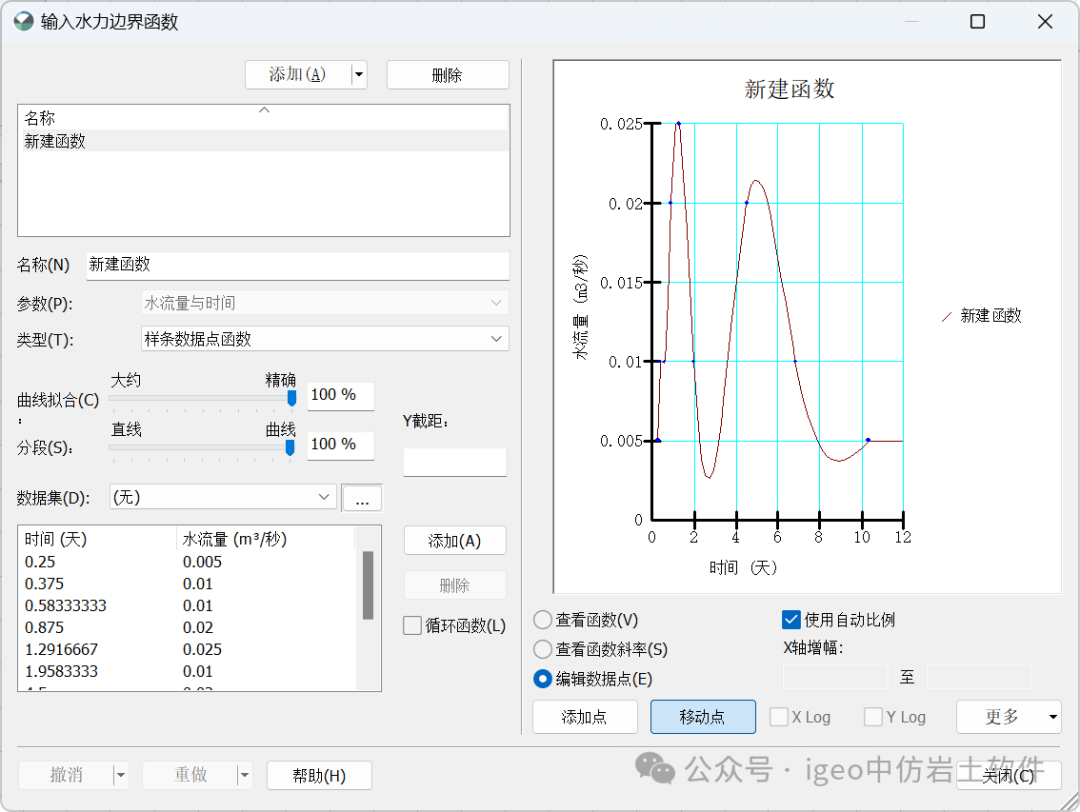
Task: Click the 添加点 button
Action: click(584, 716)
